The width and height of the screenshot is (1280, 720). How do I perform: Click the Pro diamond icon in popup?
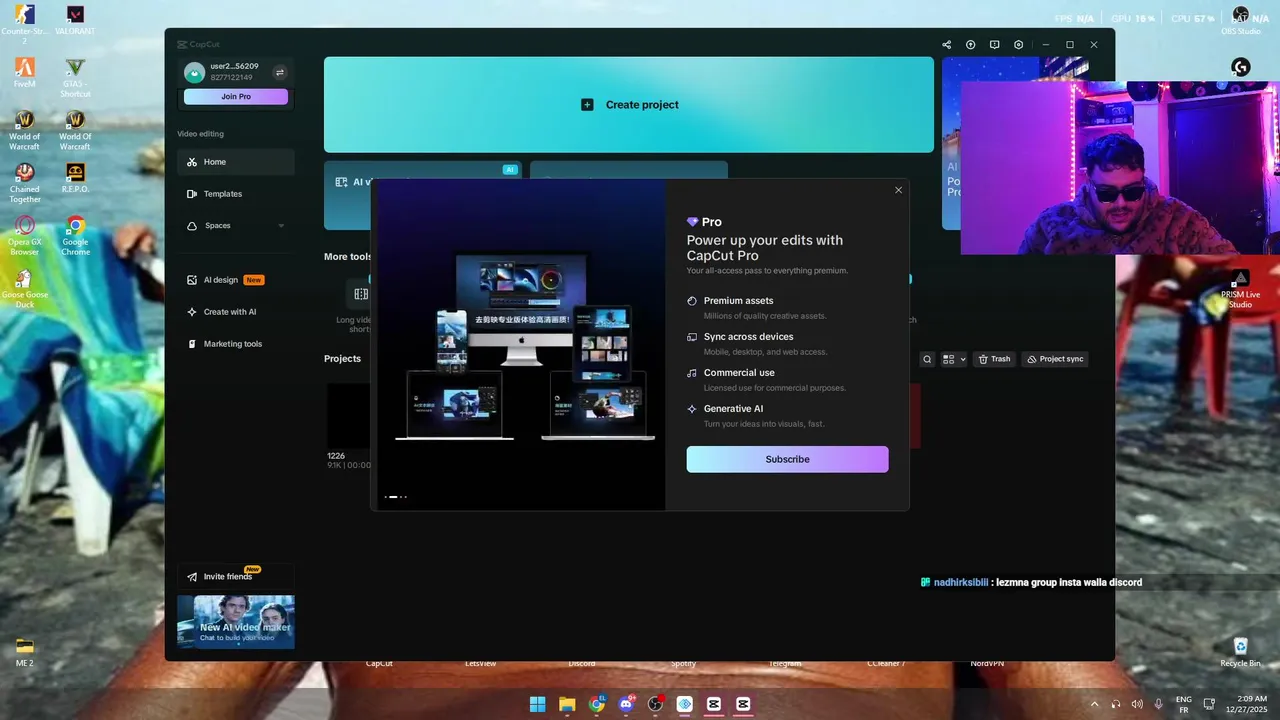[x=692, y=222]
